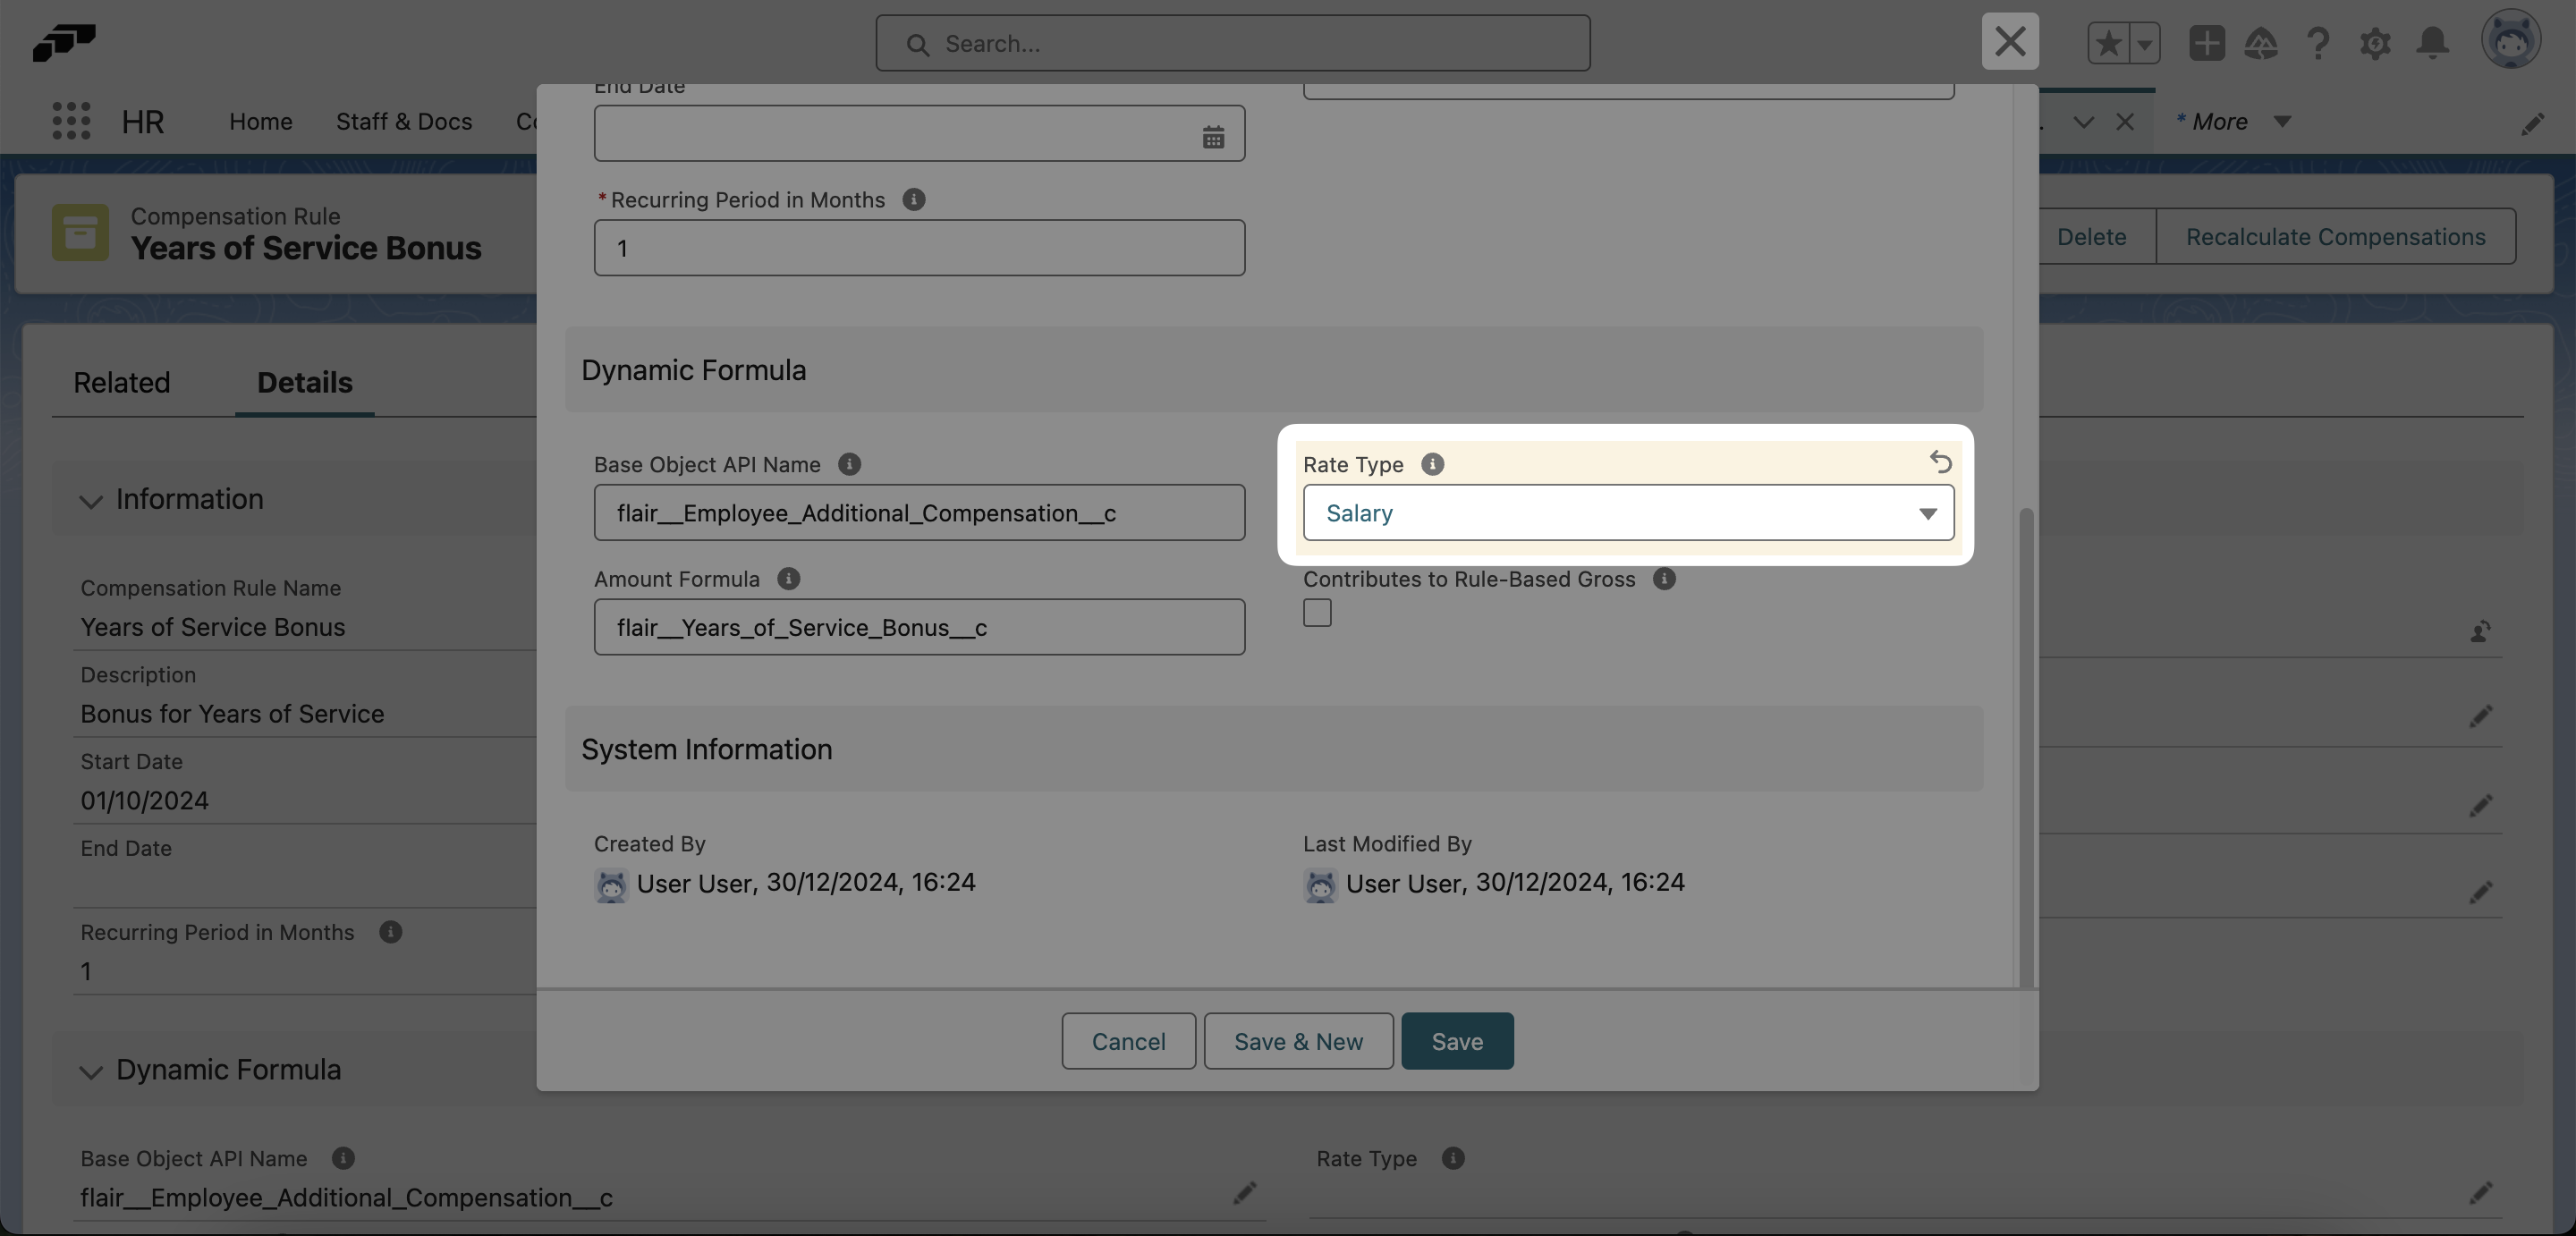Image resolution: width=2576 pixels, height=1236 pixels.
Task: Open the notifications bell
Action: [2432, 43]
